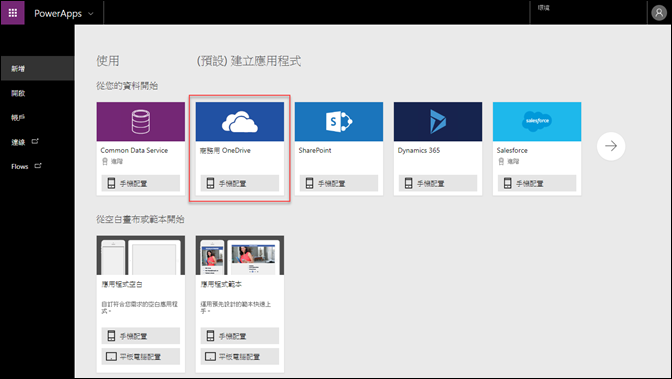Click the Common Data Service database icon
Image resolution: width=672 pixels, height=379 pixels.
pyautogui.click(x=141, y=121)
